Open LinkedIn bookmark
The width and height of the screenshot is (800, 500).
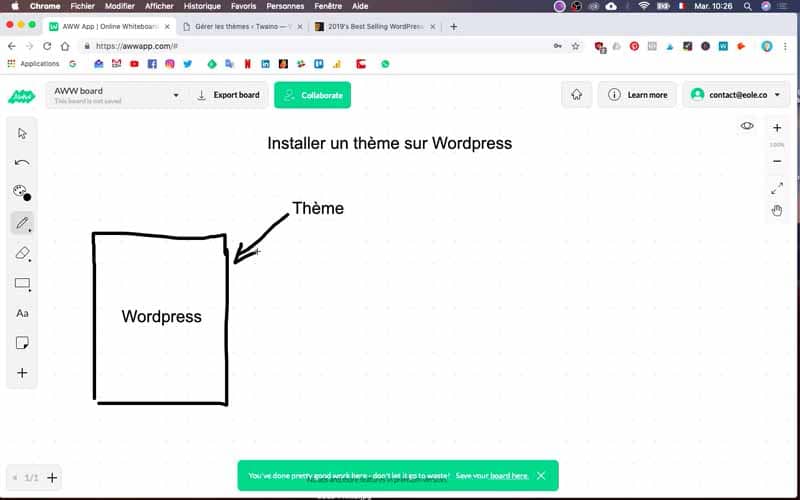(x=265, y=64)
